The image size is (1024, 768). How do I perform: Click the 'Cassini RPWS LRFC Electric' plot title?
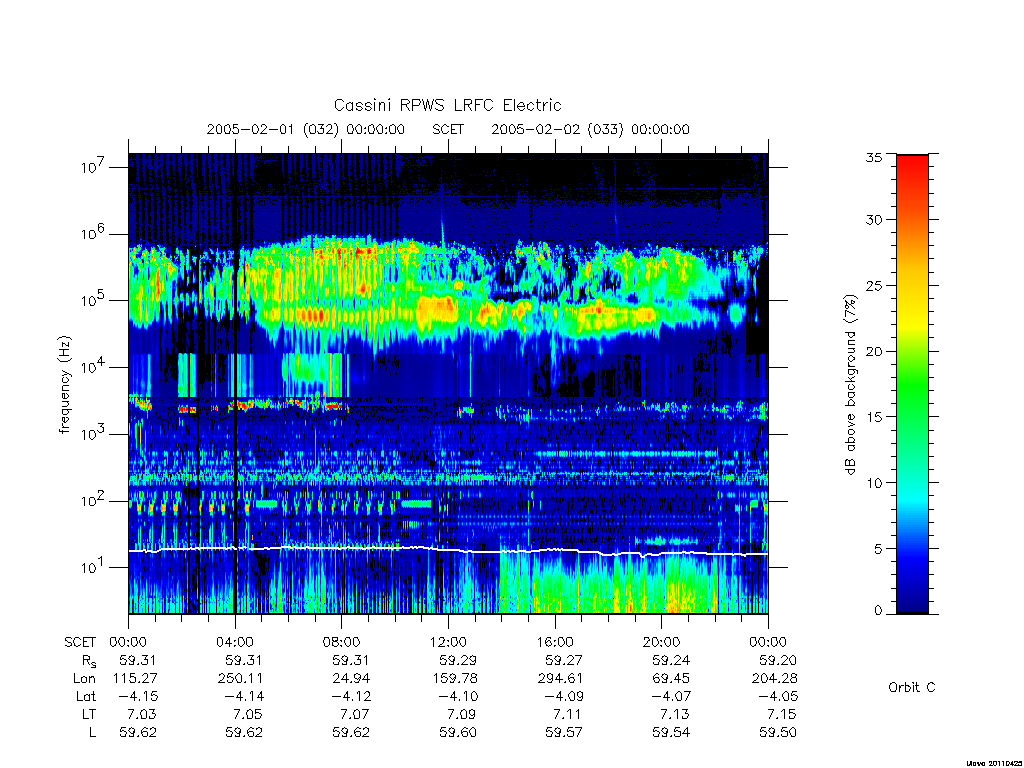click(x=447, y=105)
